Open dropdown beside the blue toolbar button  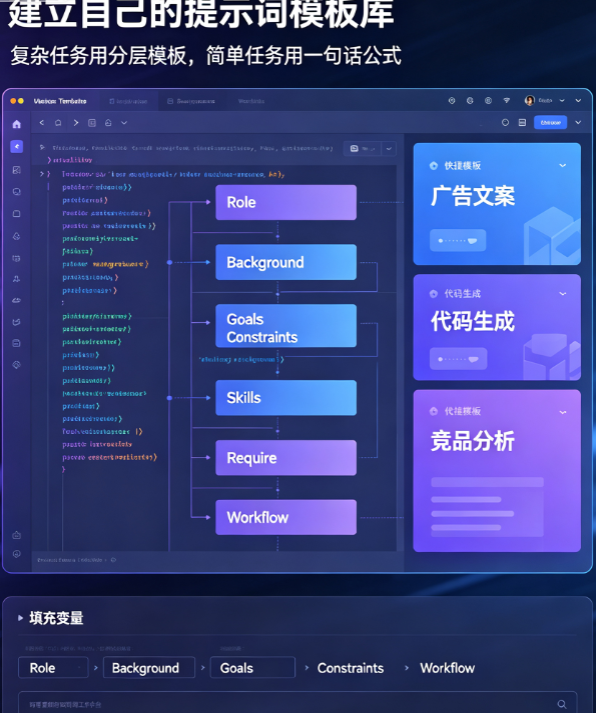pyautogui.click(x=578, y=122)
